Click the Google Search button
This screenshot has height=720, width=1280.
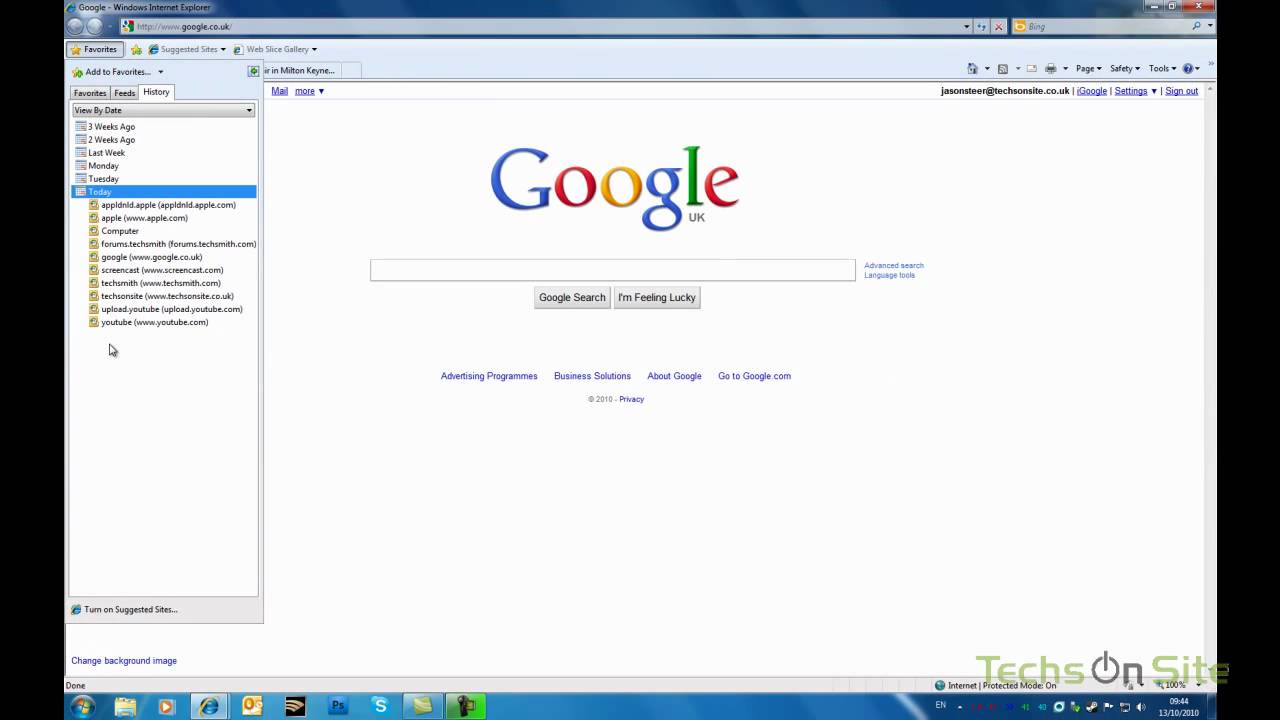pyautogui.click(x=572, y=297)
